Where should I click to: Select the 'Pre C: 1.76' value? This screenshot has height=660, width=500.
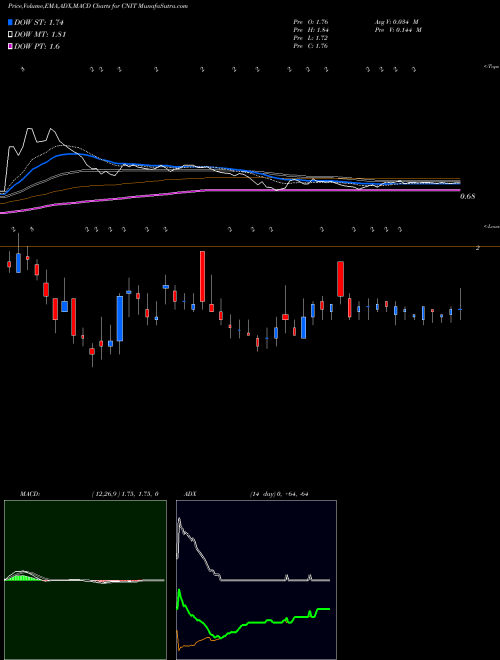(x=311, y=46)
